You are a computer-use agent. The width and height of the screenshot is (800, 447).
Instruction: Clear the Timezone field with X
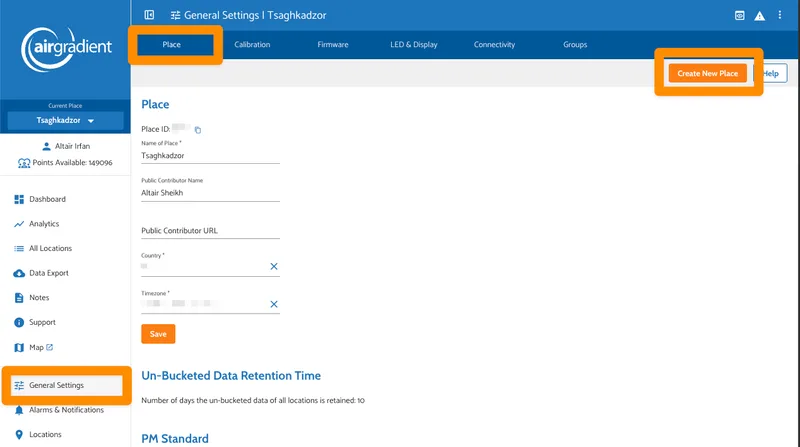[x=274, y=304]
